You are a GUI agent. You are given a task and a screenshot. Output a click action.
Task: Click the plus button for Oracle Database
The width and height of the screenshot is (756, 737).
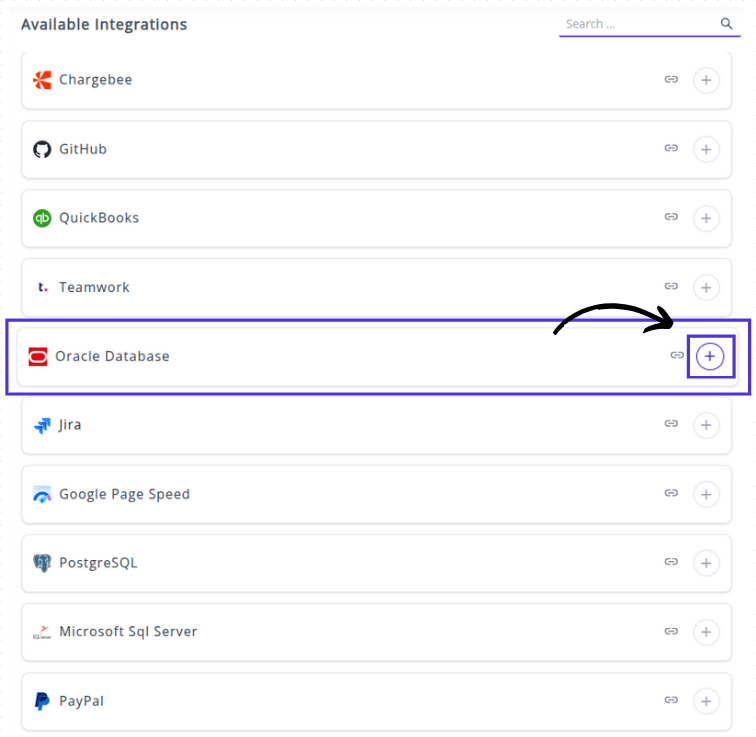710,357
